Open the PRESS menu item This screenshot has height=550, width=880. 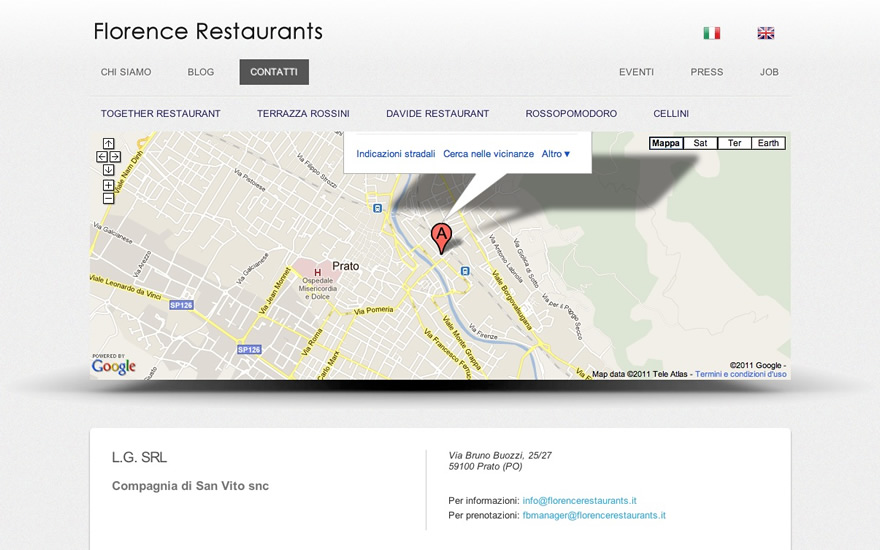click(x=707, y=72)
